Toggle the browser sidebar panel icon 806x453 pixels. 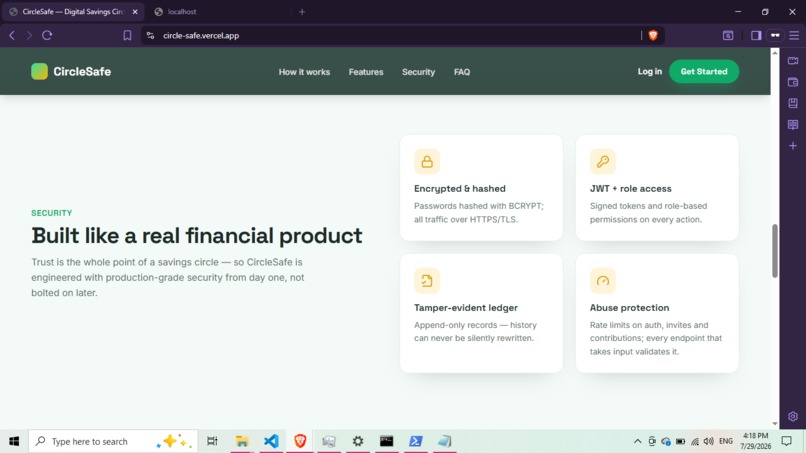(756, 35)
